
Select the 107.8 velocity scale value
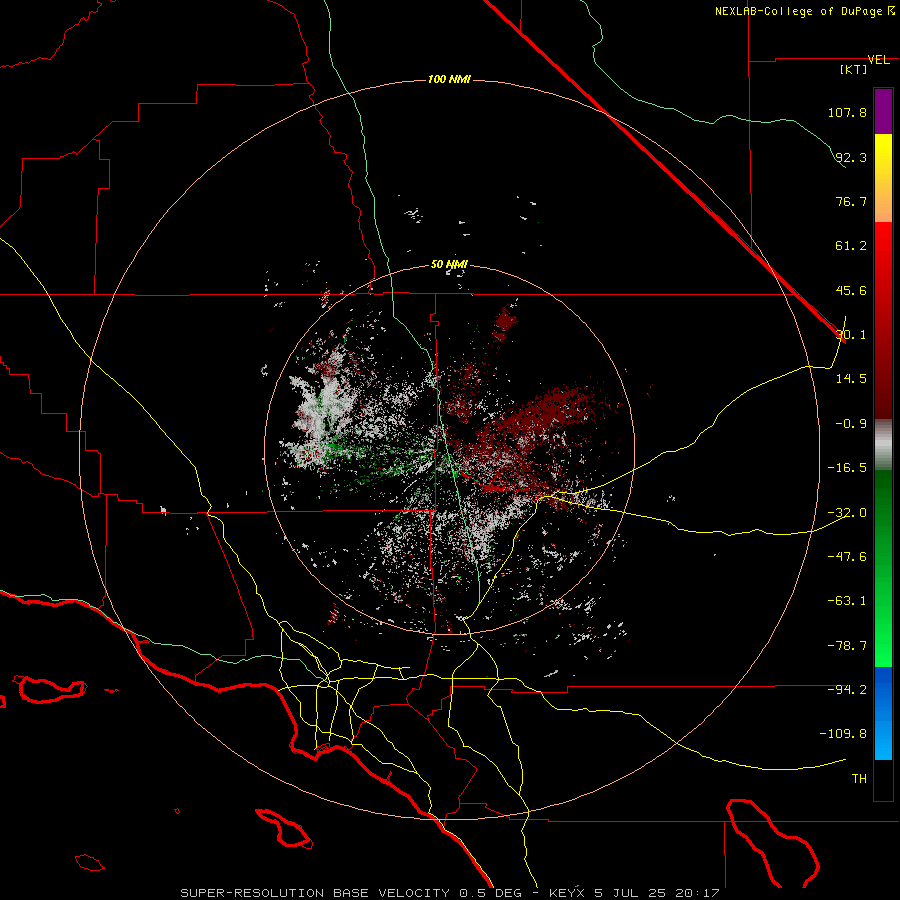tap(847, 112)
